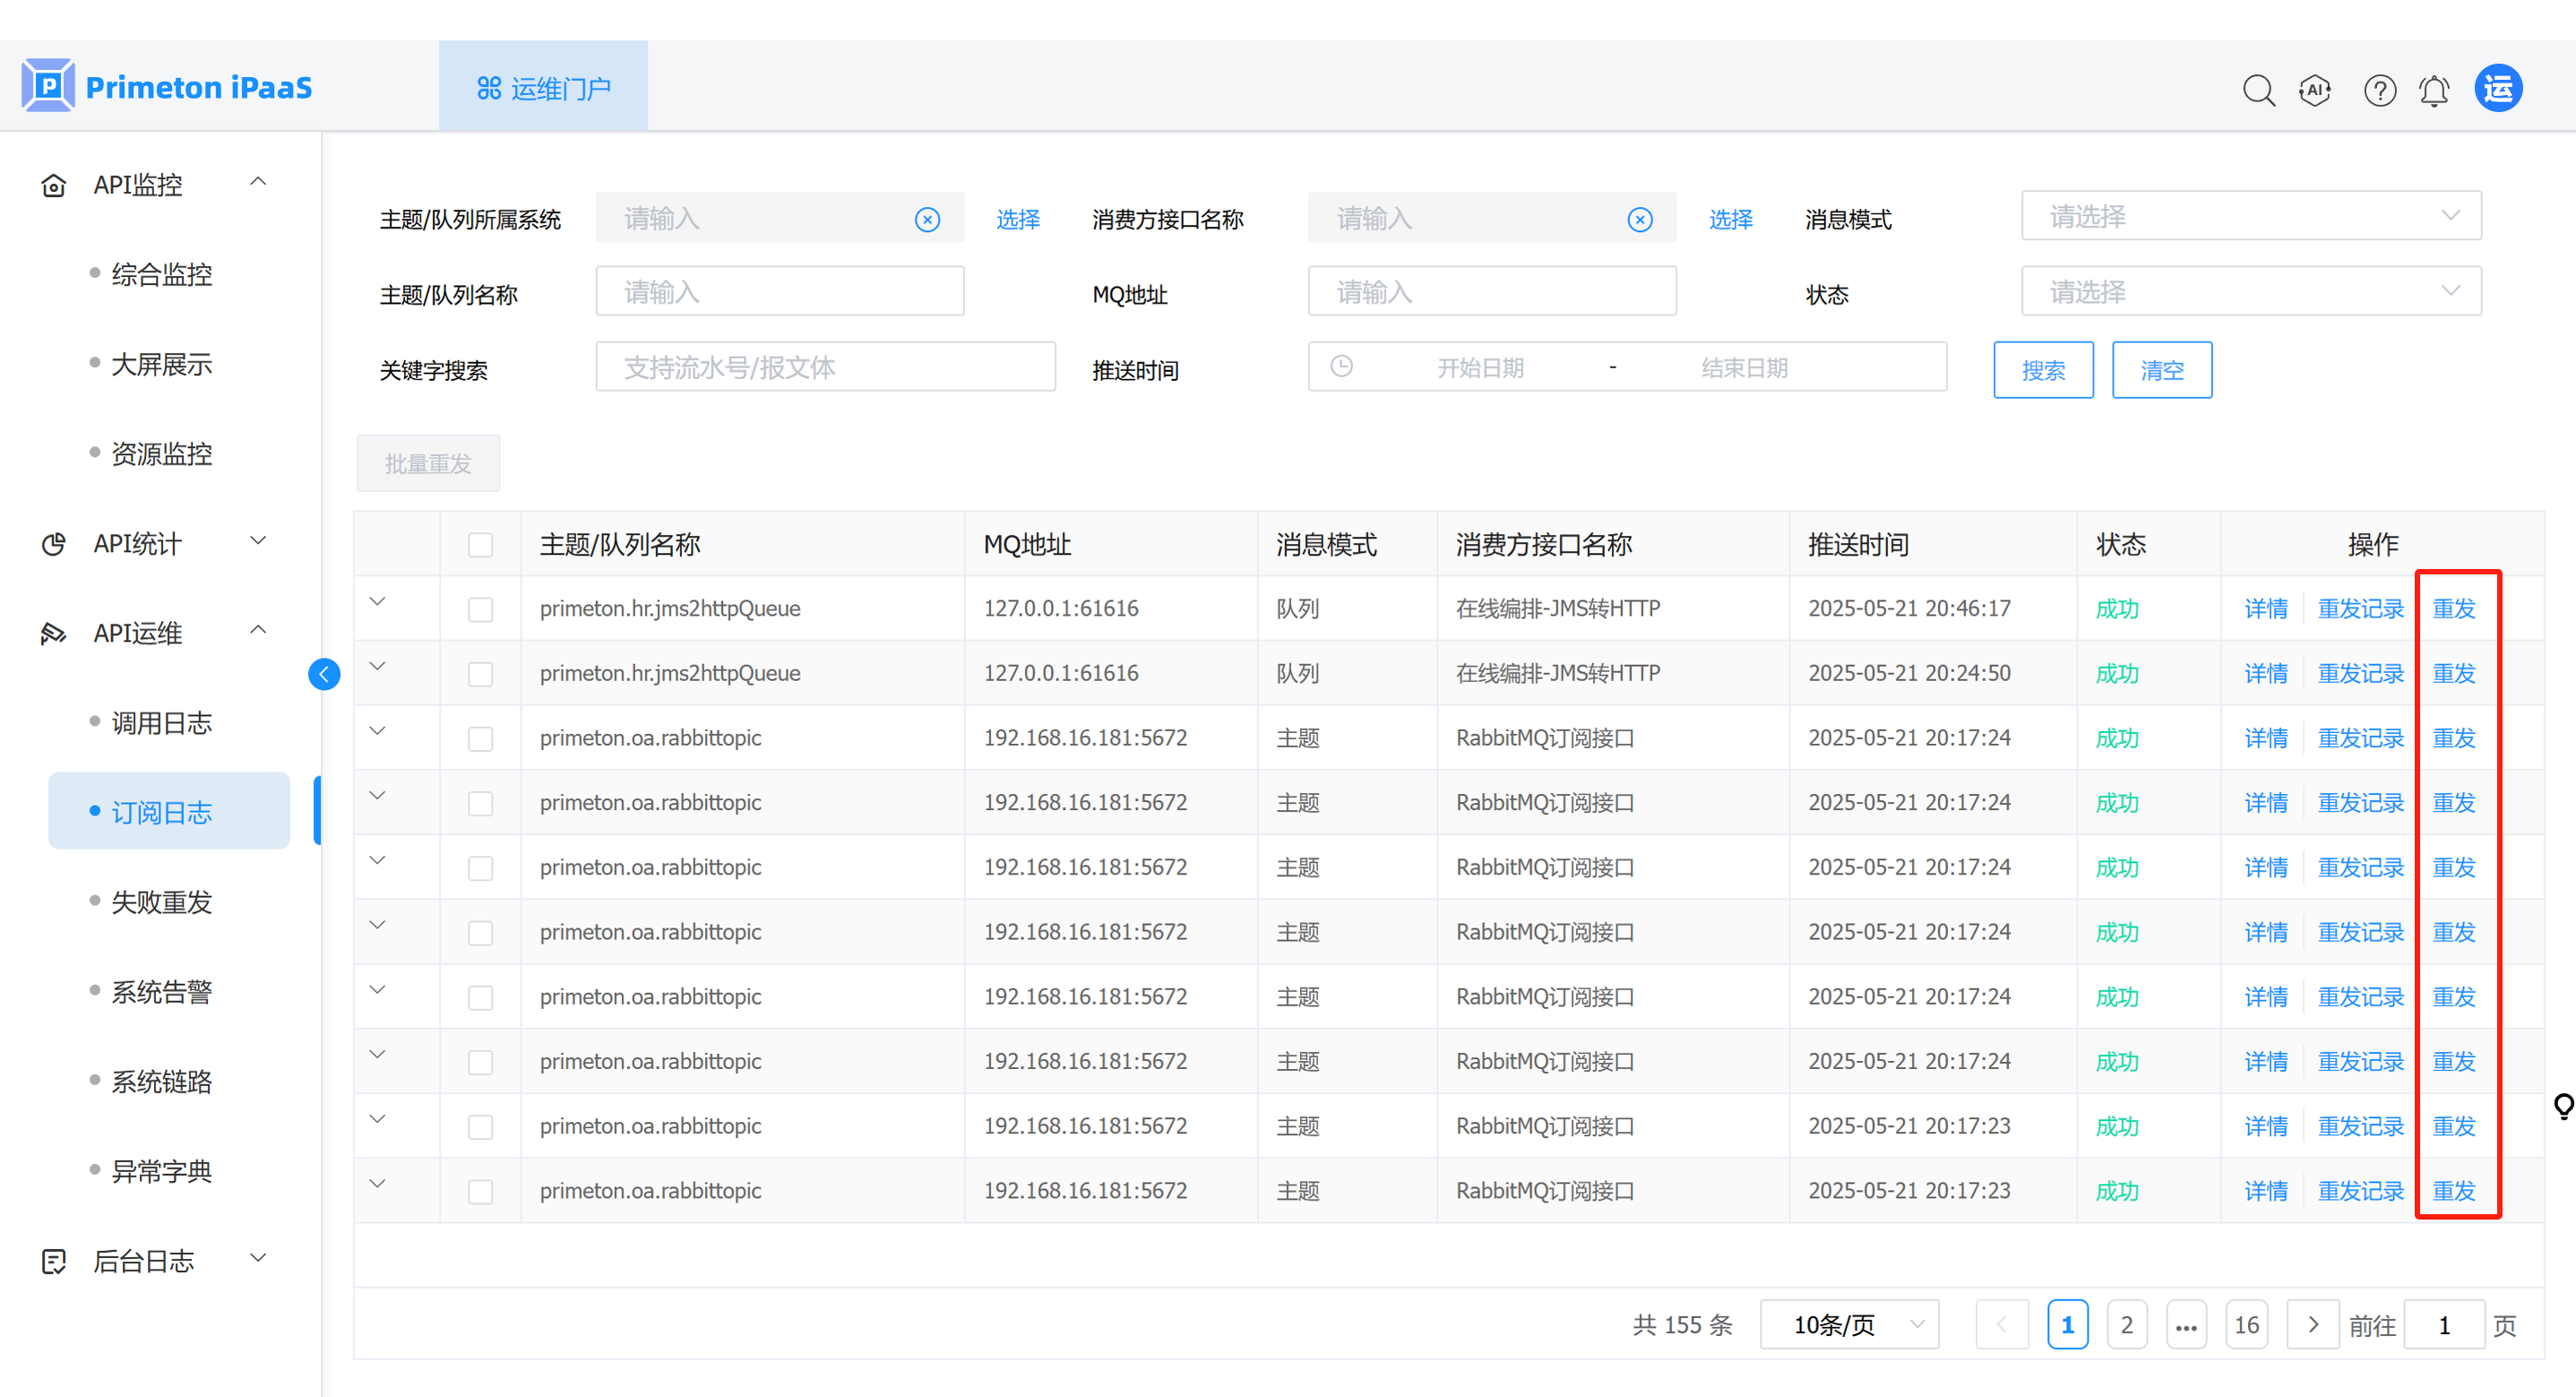
Task: Check the first primeton.hr.jms2httpQueue row checkbox
Action: click(481, 609)
